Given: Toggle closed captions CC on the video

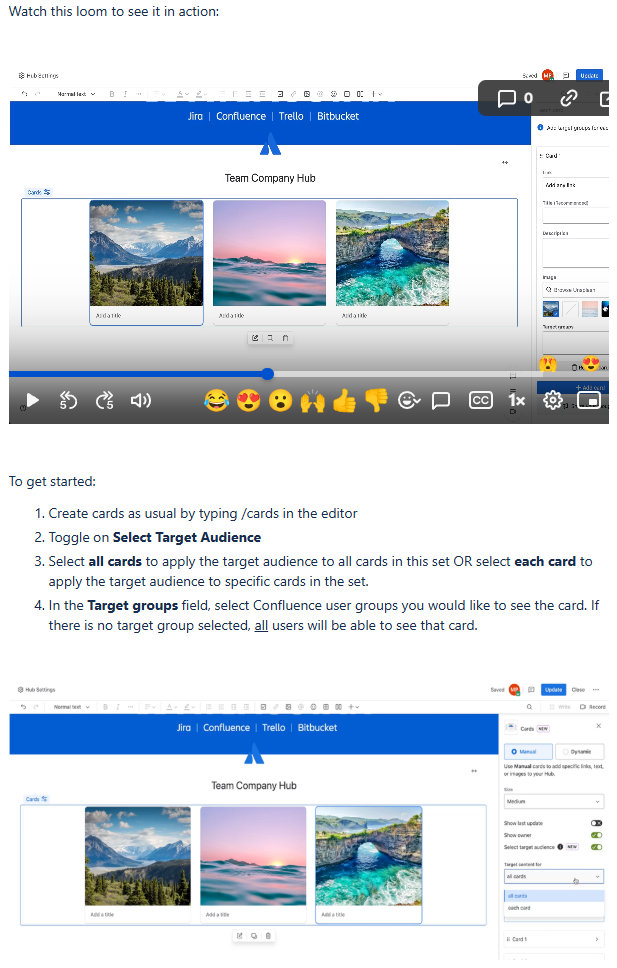Looking at the screenshot, I should 481,401.
